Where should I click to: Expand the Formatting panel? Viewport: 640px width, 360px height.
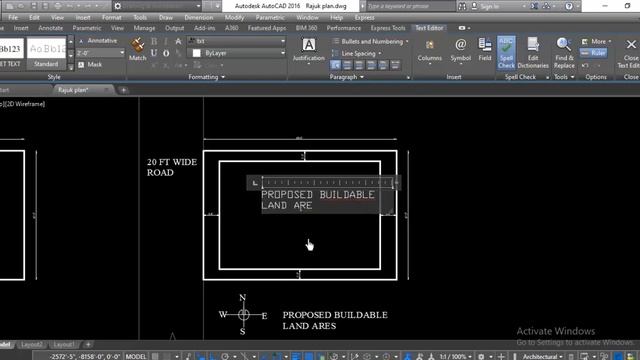207,77
